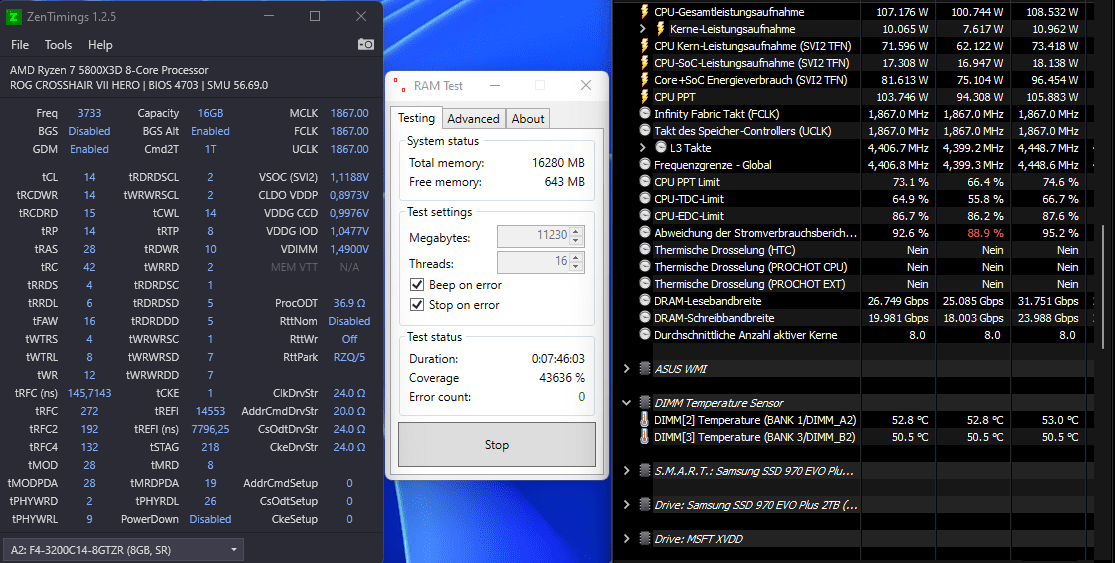Toggle the Beep on error checkbox

[417, 284]
